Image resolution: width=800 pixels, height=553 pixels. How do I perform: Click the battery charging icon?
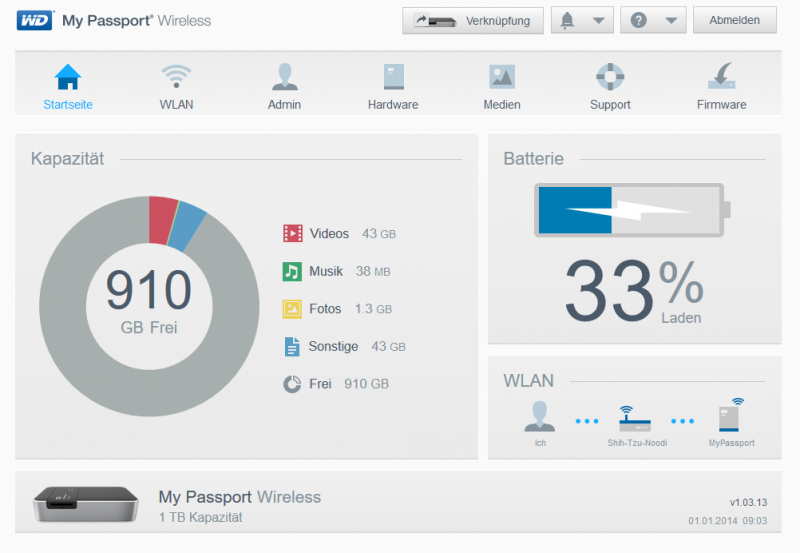pos(632,210)
